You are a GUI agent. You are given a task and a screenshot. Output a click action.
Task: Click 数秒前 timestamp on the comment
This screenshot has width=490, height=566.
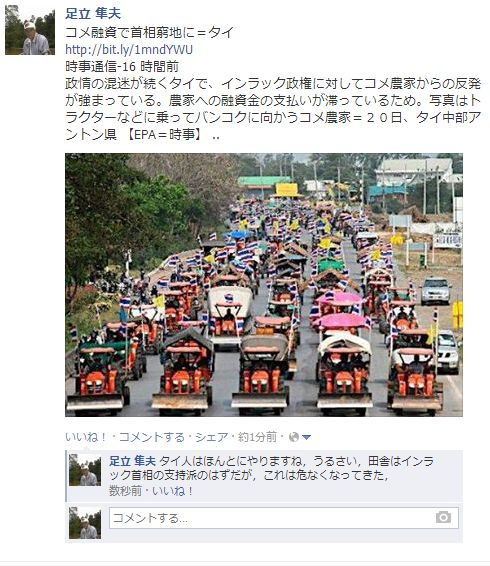tap(125, 491)
